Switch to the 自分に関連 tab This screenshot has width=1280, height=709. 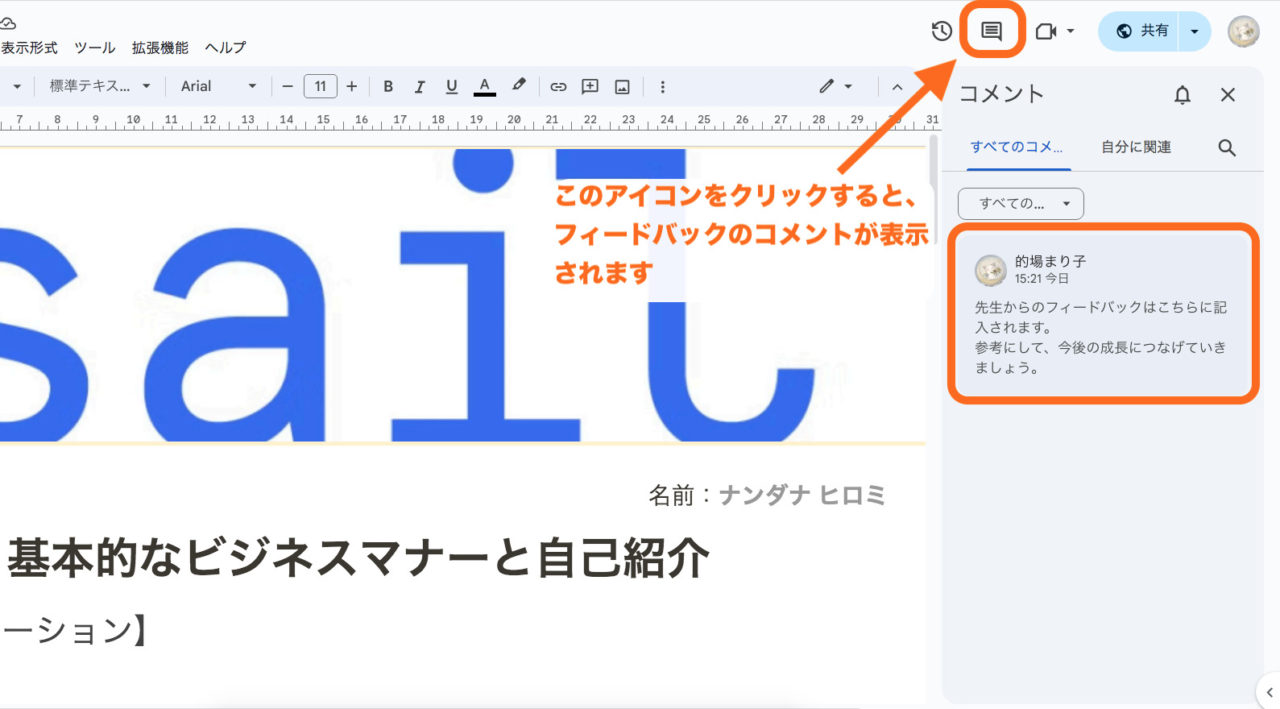coord(1136,147)
